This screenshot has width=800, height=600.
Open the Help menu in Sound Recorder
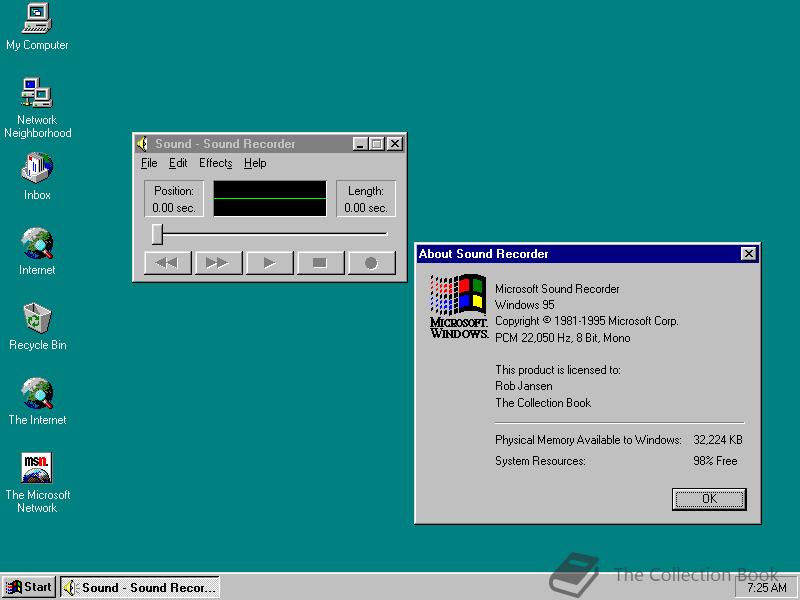(x=255, y=163)
